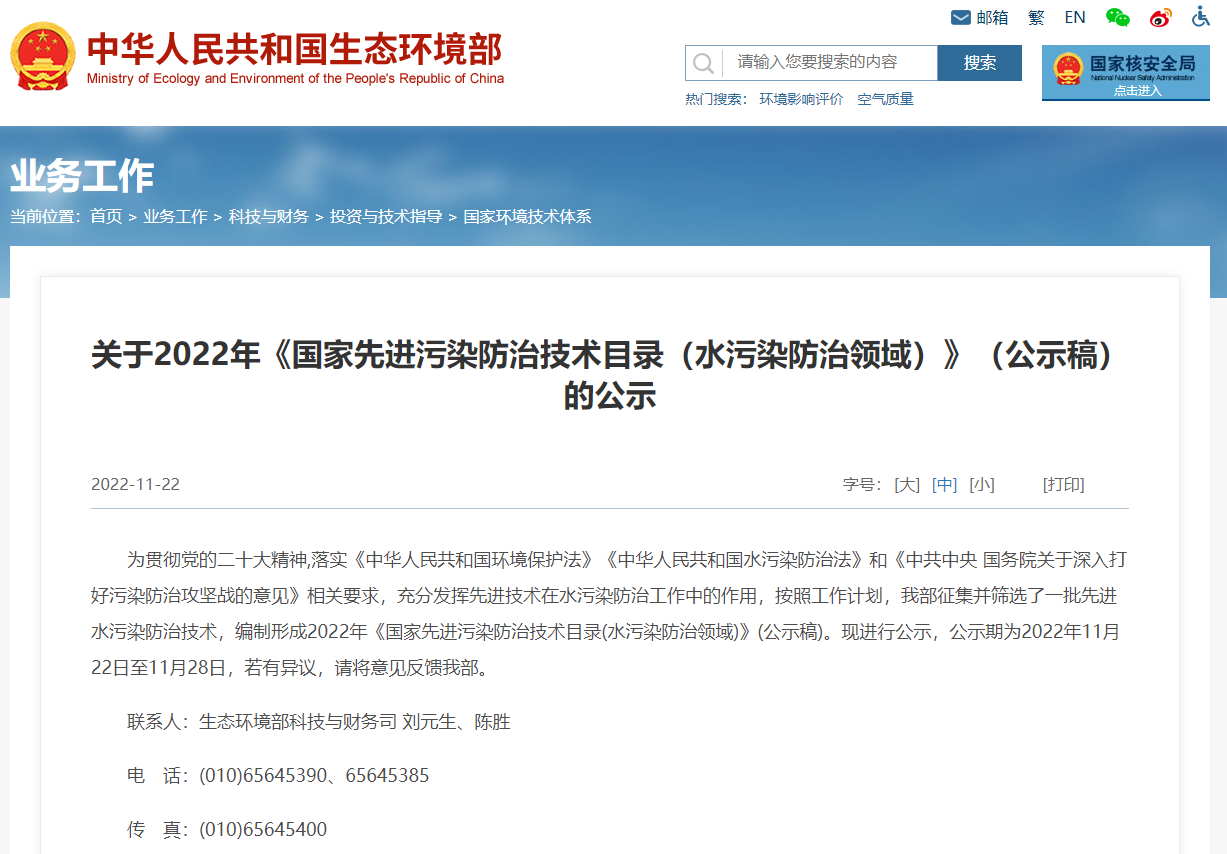The image size is (1227, 854).
Task: Go to 首页 in breadcrumb
Action: [x=106, y=216]
